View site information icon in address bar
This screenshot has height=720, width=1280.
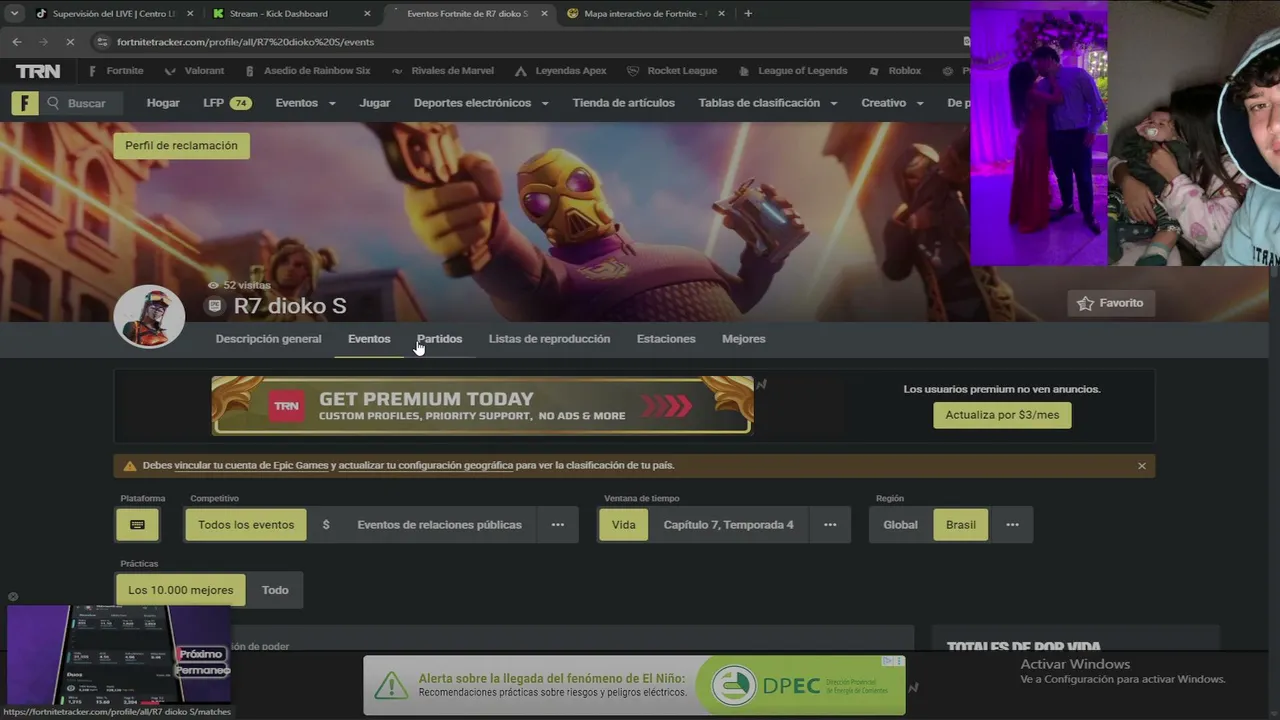pos(101,42)
